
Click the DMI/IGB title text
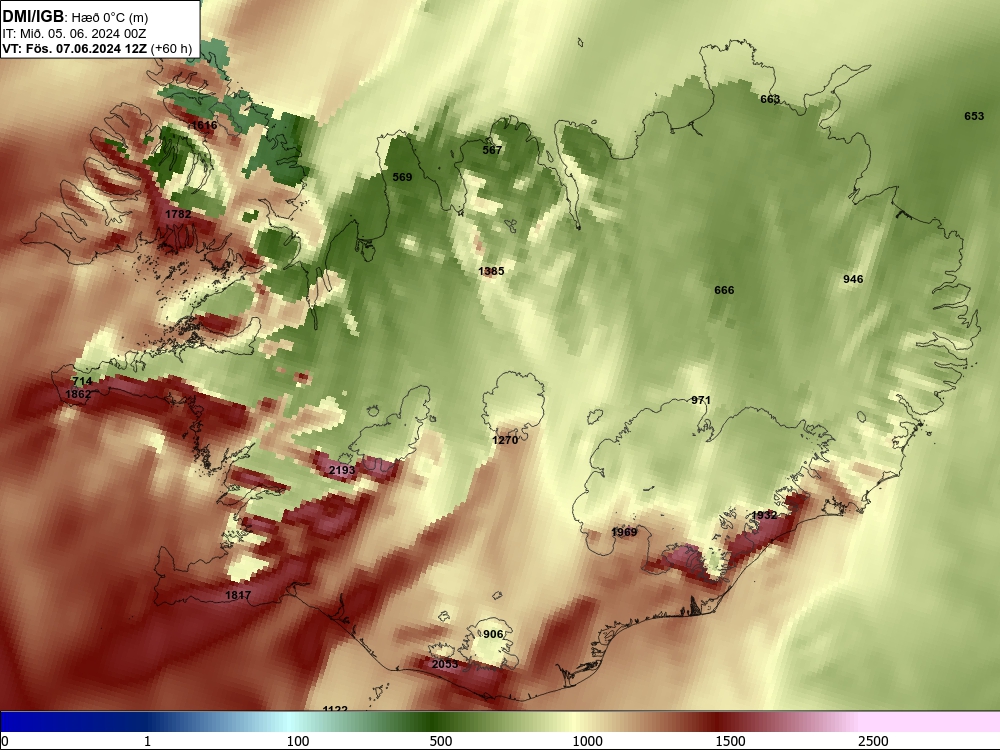tap(33, 17)
